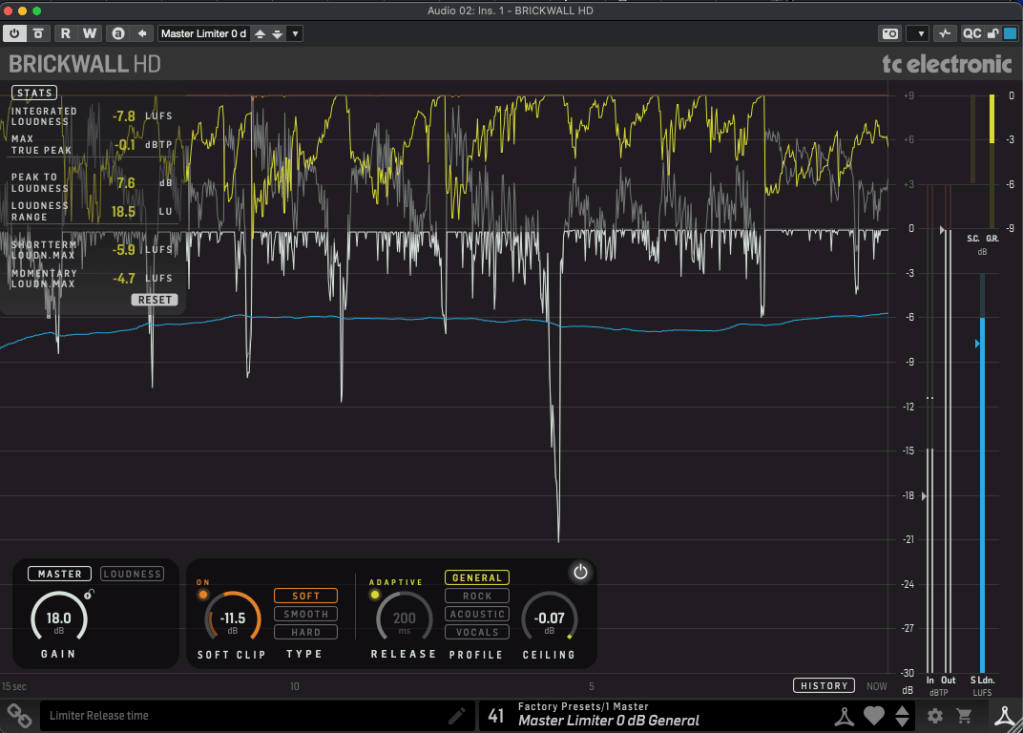Step presets using the up/down arrows near heart
Image resolution: width=1023 pixels, height=733 pixels.
click(902, 715)
